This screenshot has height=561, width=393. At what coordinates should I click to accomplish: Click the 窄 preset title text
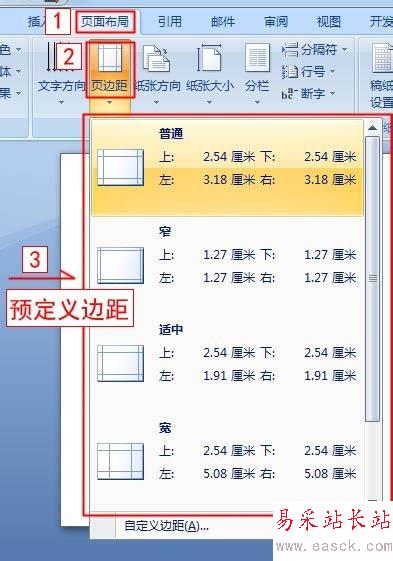click(165, 232)
